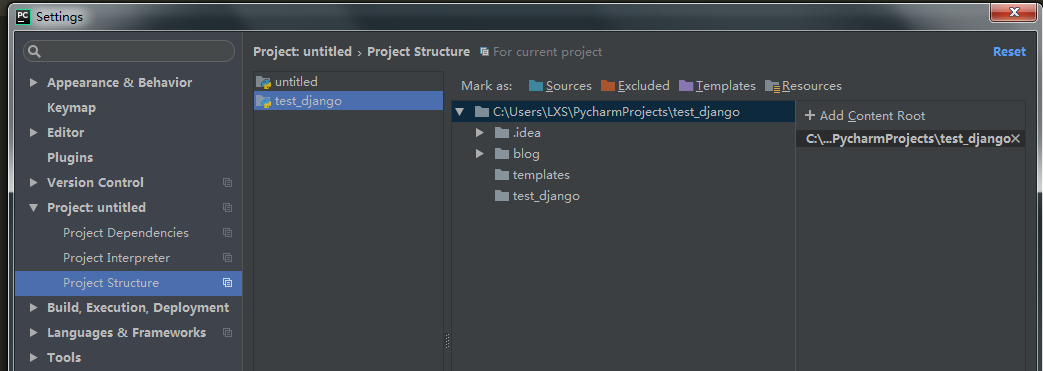
Task: Select the C:\Users\LXS\PycharmProjects\test_django root row
Action: pyautogui.click(x=623, y=112)
